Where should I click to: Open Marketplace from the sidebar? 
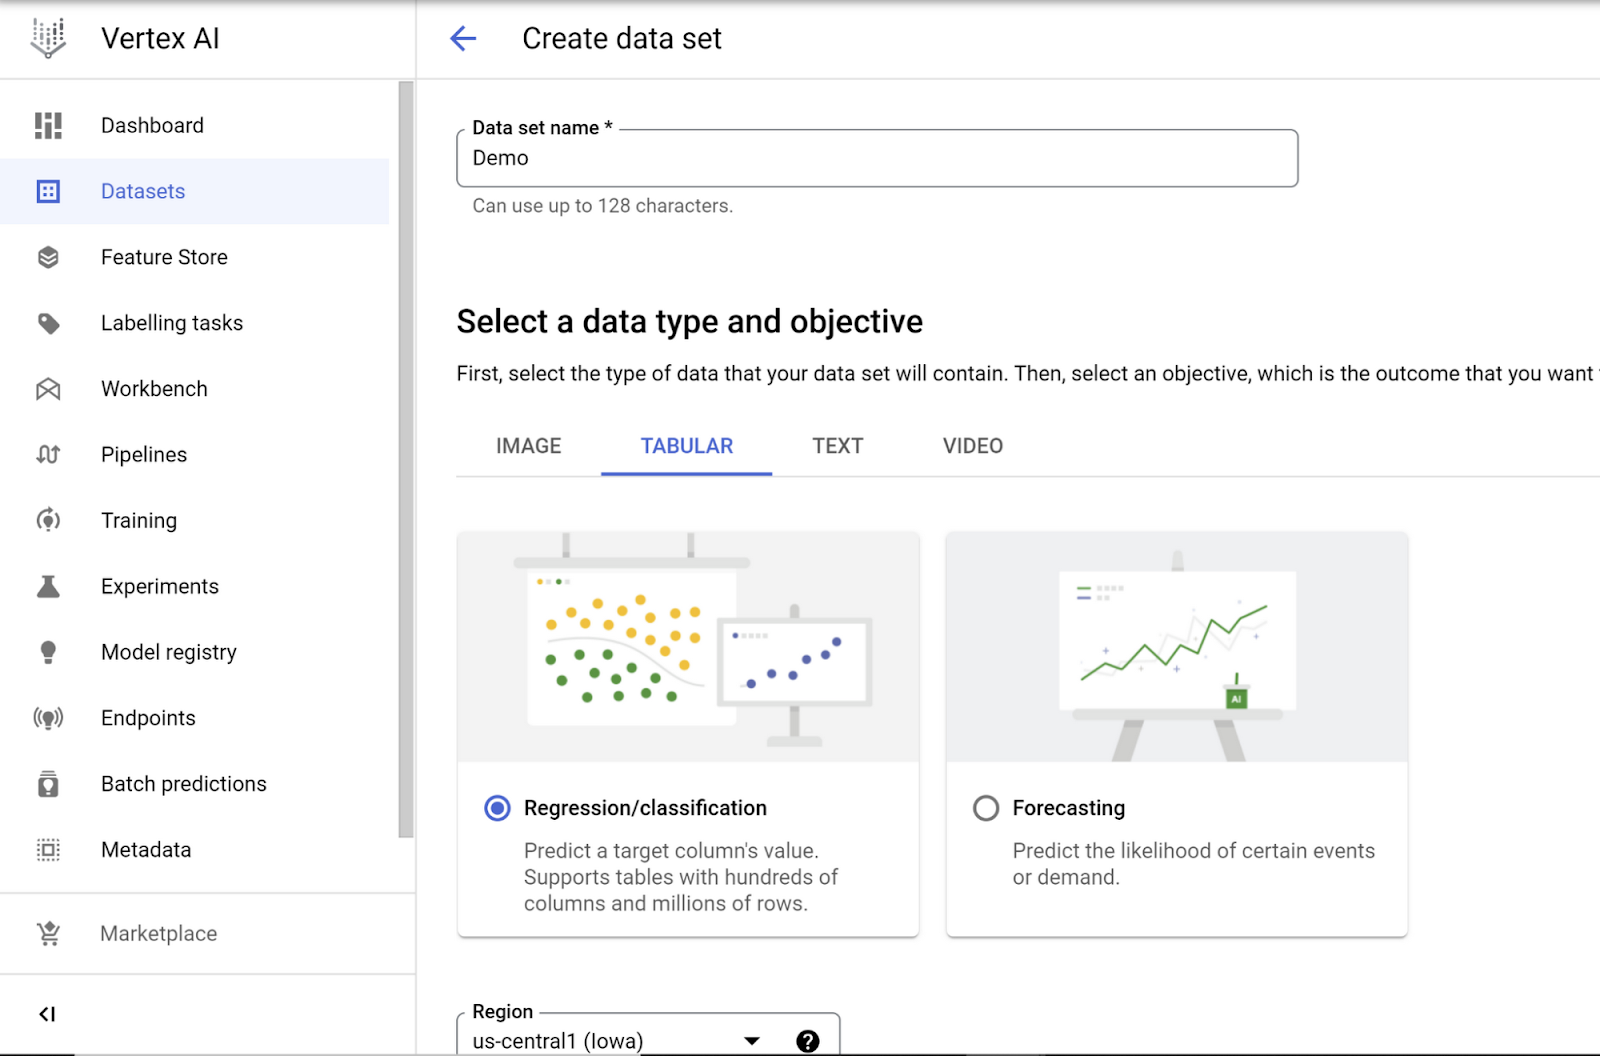click(x=158, y=933)
